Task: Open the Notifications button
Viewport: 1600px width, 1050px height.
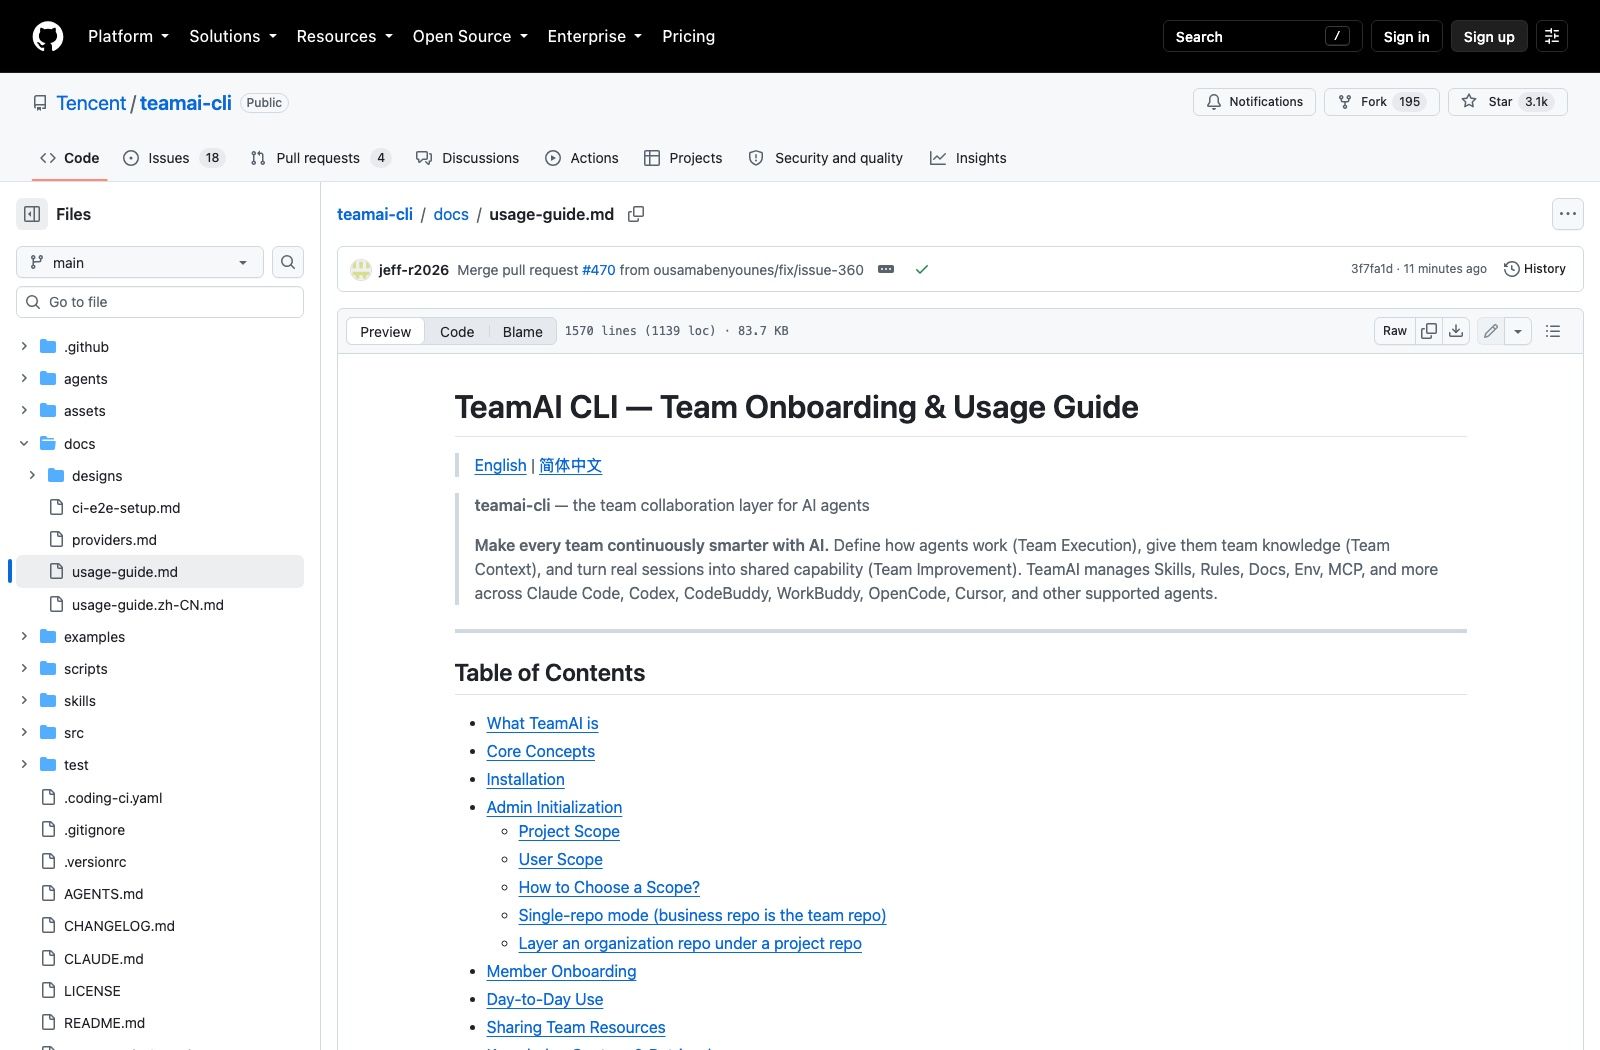Action: click(1254, 102)
